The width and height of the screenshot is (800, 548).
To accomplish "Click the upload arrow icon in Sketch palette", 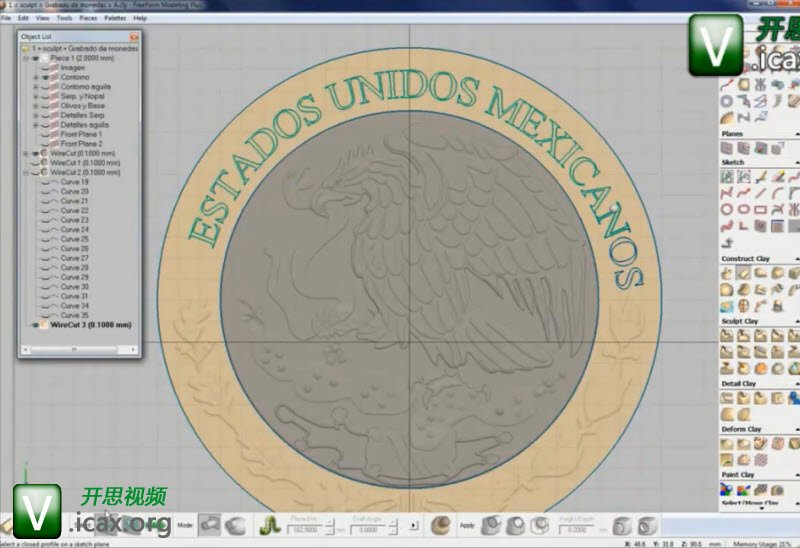I will 728,242.
